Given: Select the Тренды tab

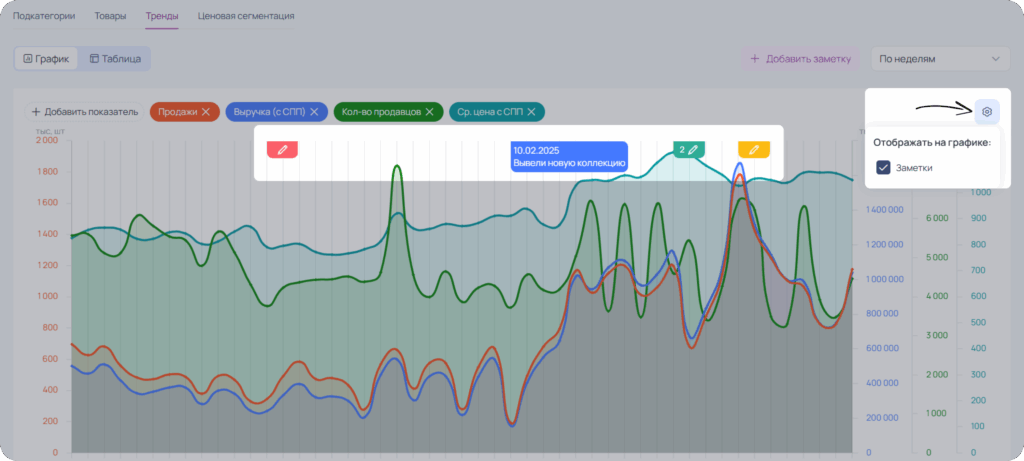Looking at the screenshot, I should [x=162, y=16].
